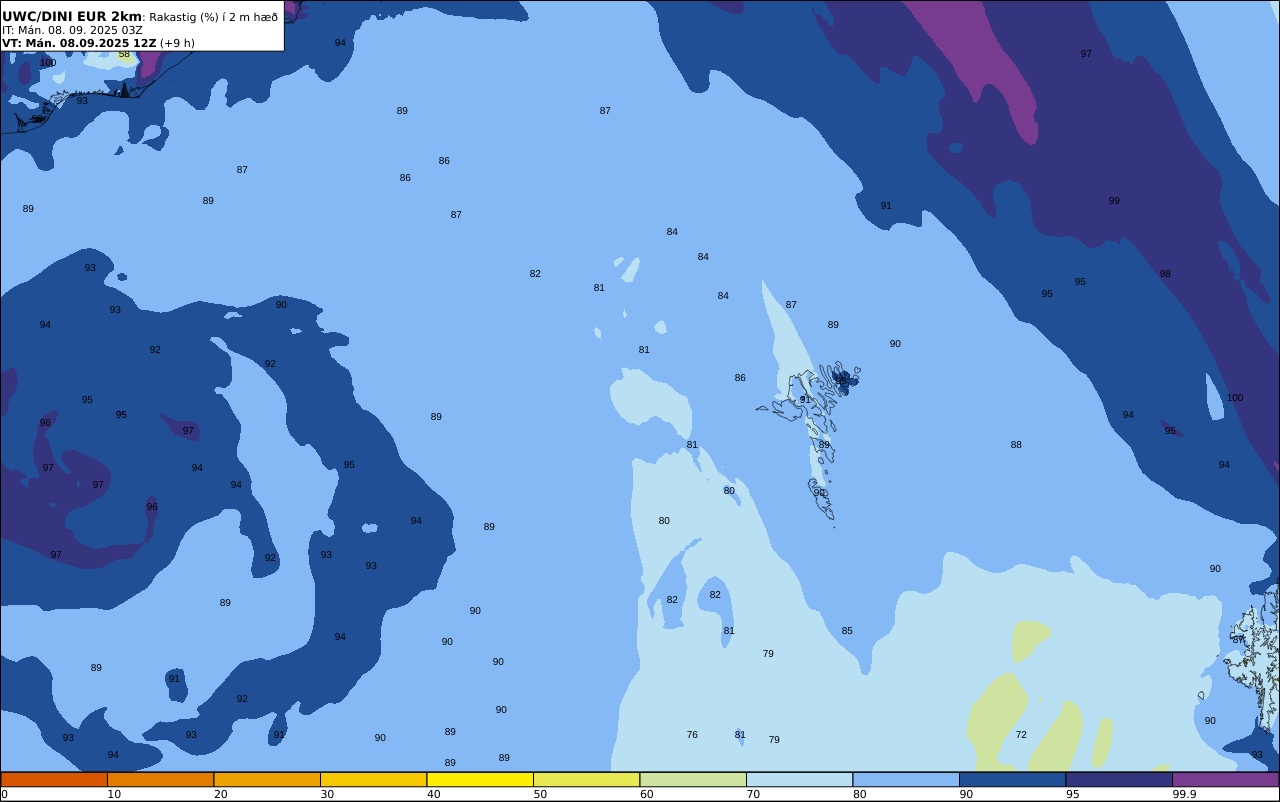
Task: Select the orange 10–20 legend swatch
Action: click(160, 779)
